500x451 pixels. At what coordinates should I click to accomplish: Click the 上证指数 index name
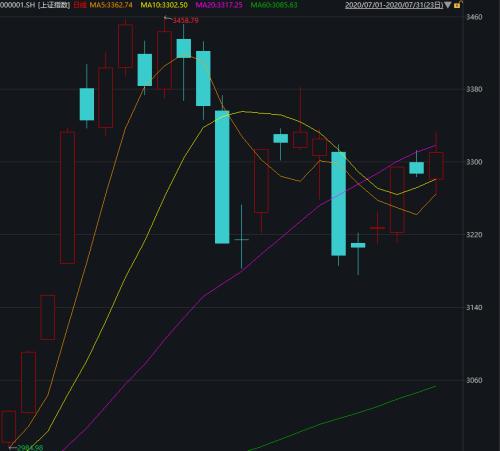point(54,5)
